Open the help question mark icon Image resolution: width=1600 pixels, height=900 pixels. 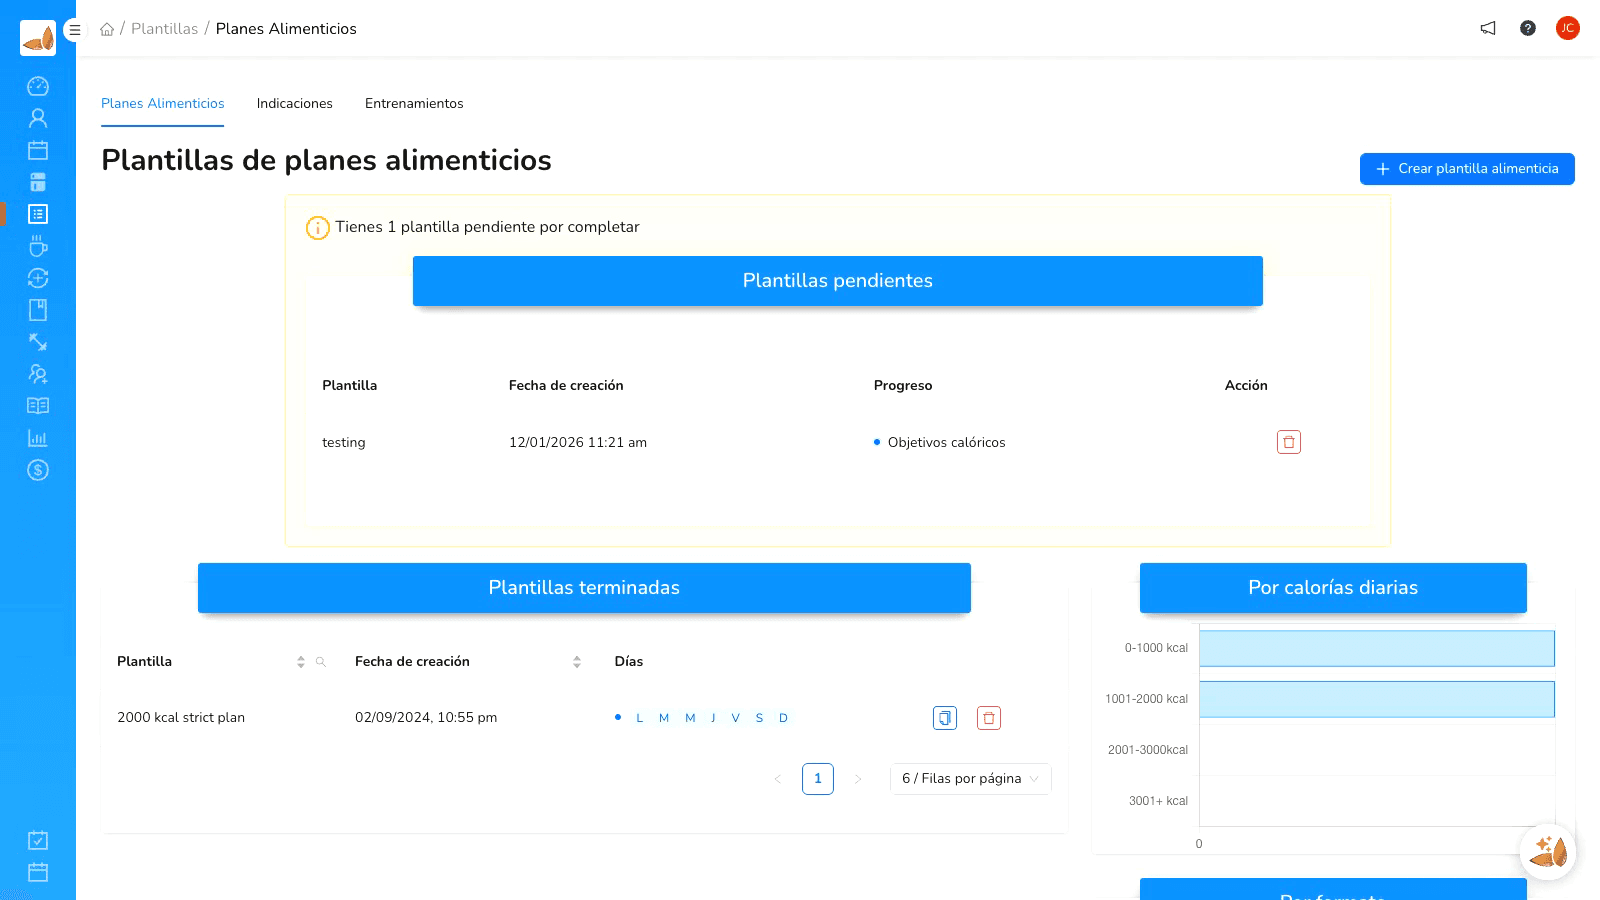(1528, 28)
